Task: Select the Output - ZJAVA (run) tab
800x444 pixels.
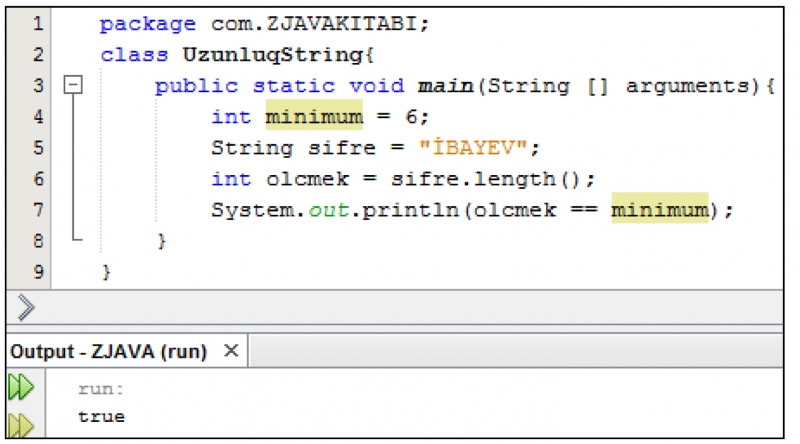Action: click(x=108, y=352)
